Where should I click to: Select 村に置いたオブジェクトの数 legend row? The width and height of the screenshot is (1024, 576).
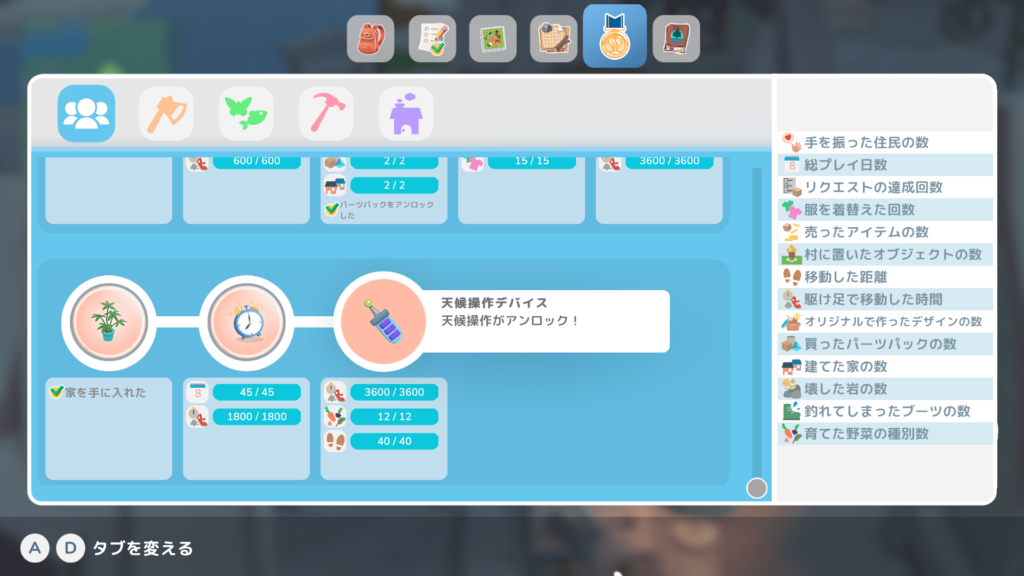[x=886, y=255]
